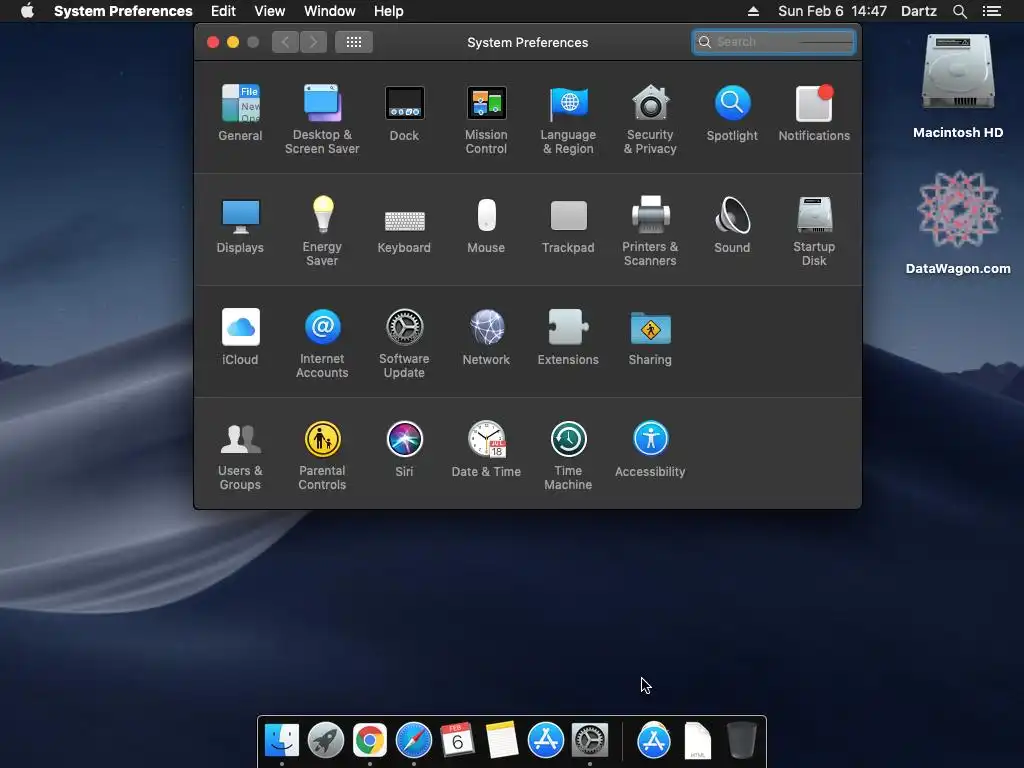The image size is (1024, 768).
Task: Open the Dock preference pane
Action: (404, 112)
